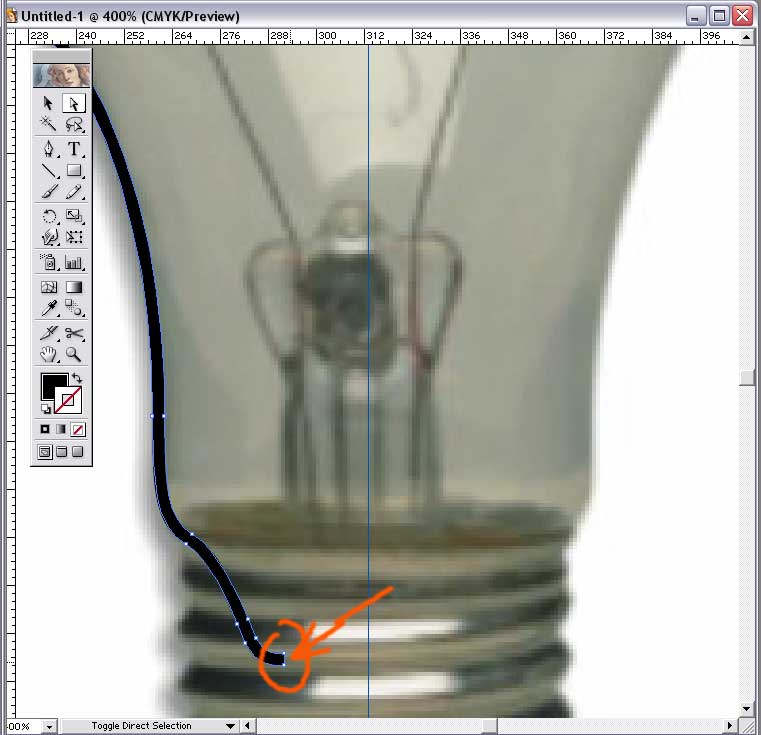Screen dimensions: 761x735
Task: Select the Paintbrush tool
Action: coord(48,191)
